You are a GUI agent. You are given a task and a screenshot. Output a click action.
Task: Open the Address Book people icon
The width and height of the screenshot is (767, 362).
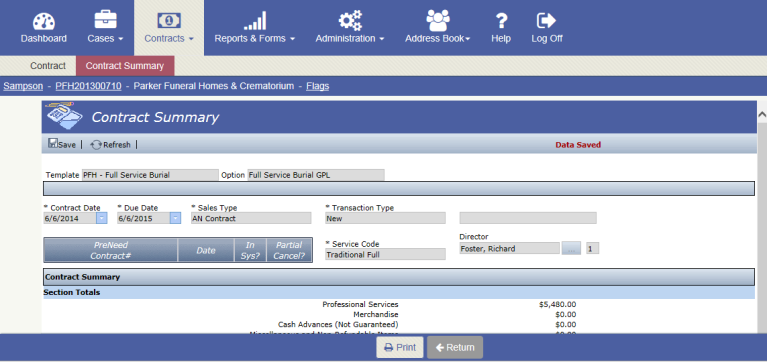coord(437,21)
